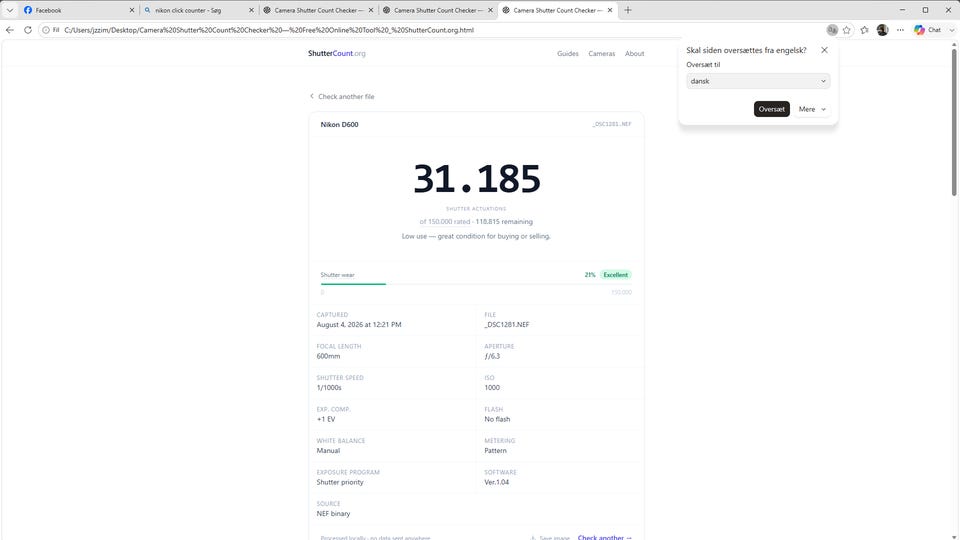Open the dansk language dropdown

pos(758,81)
